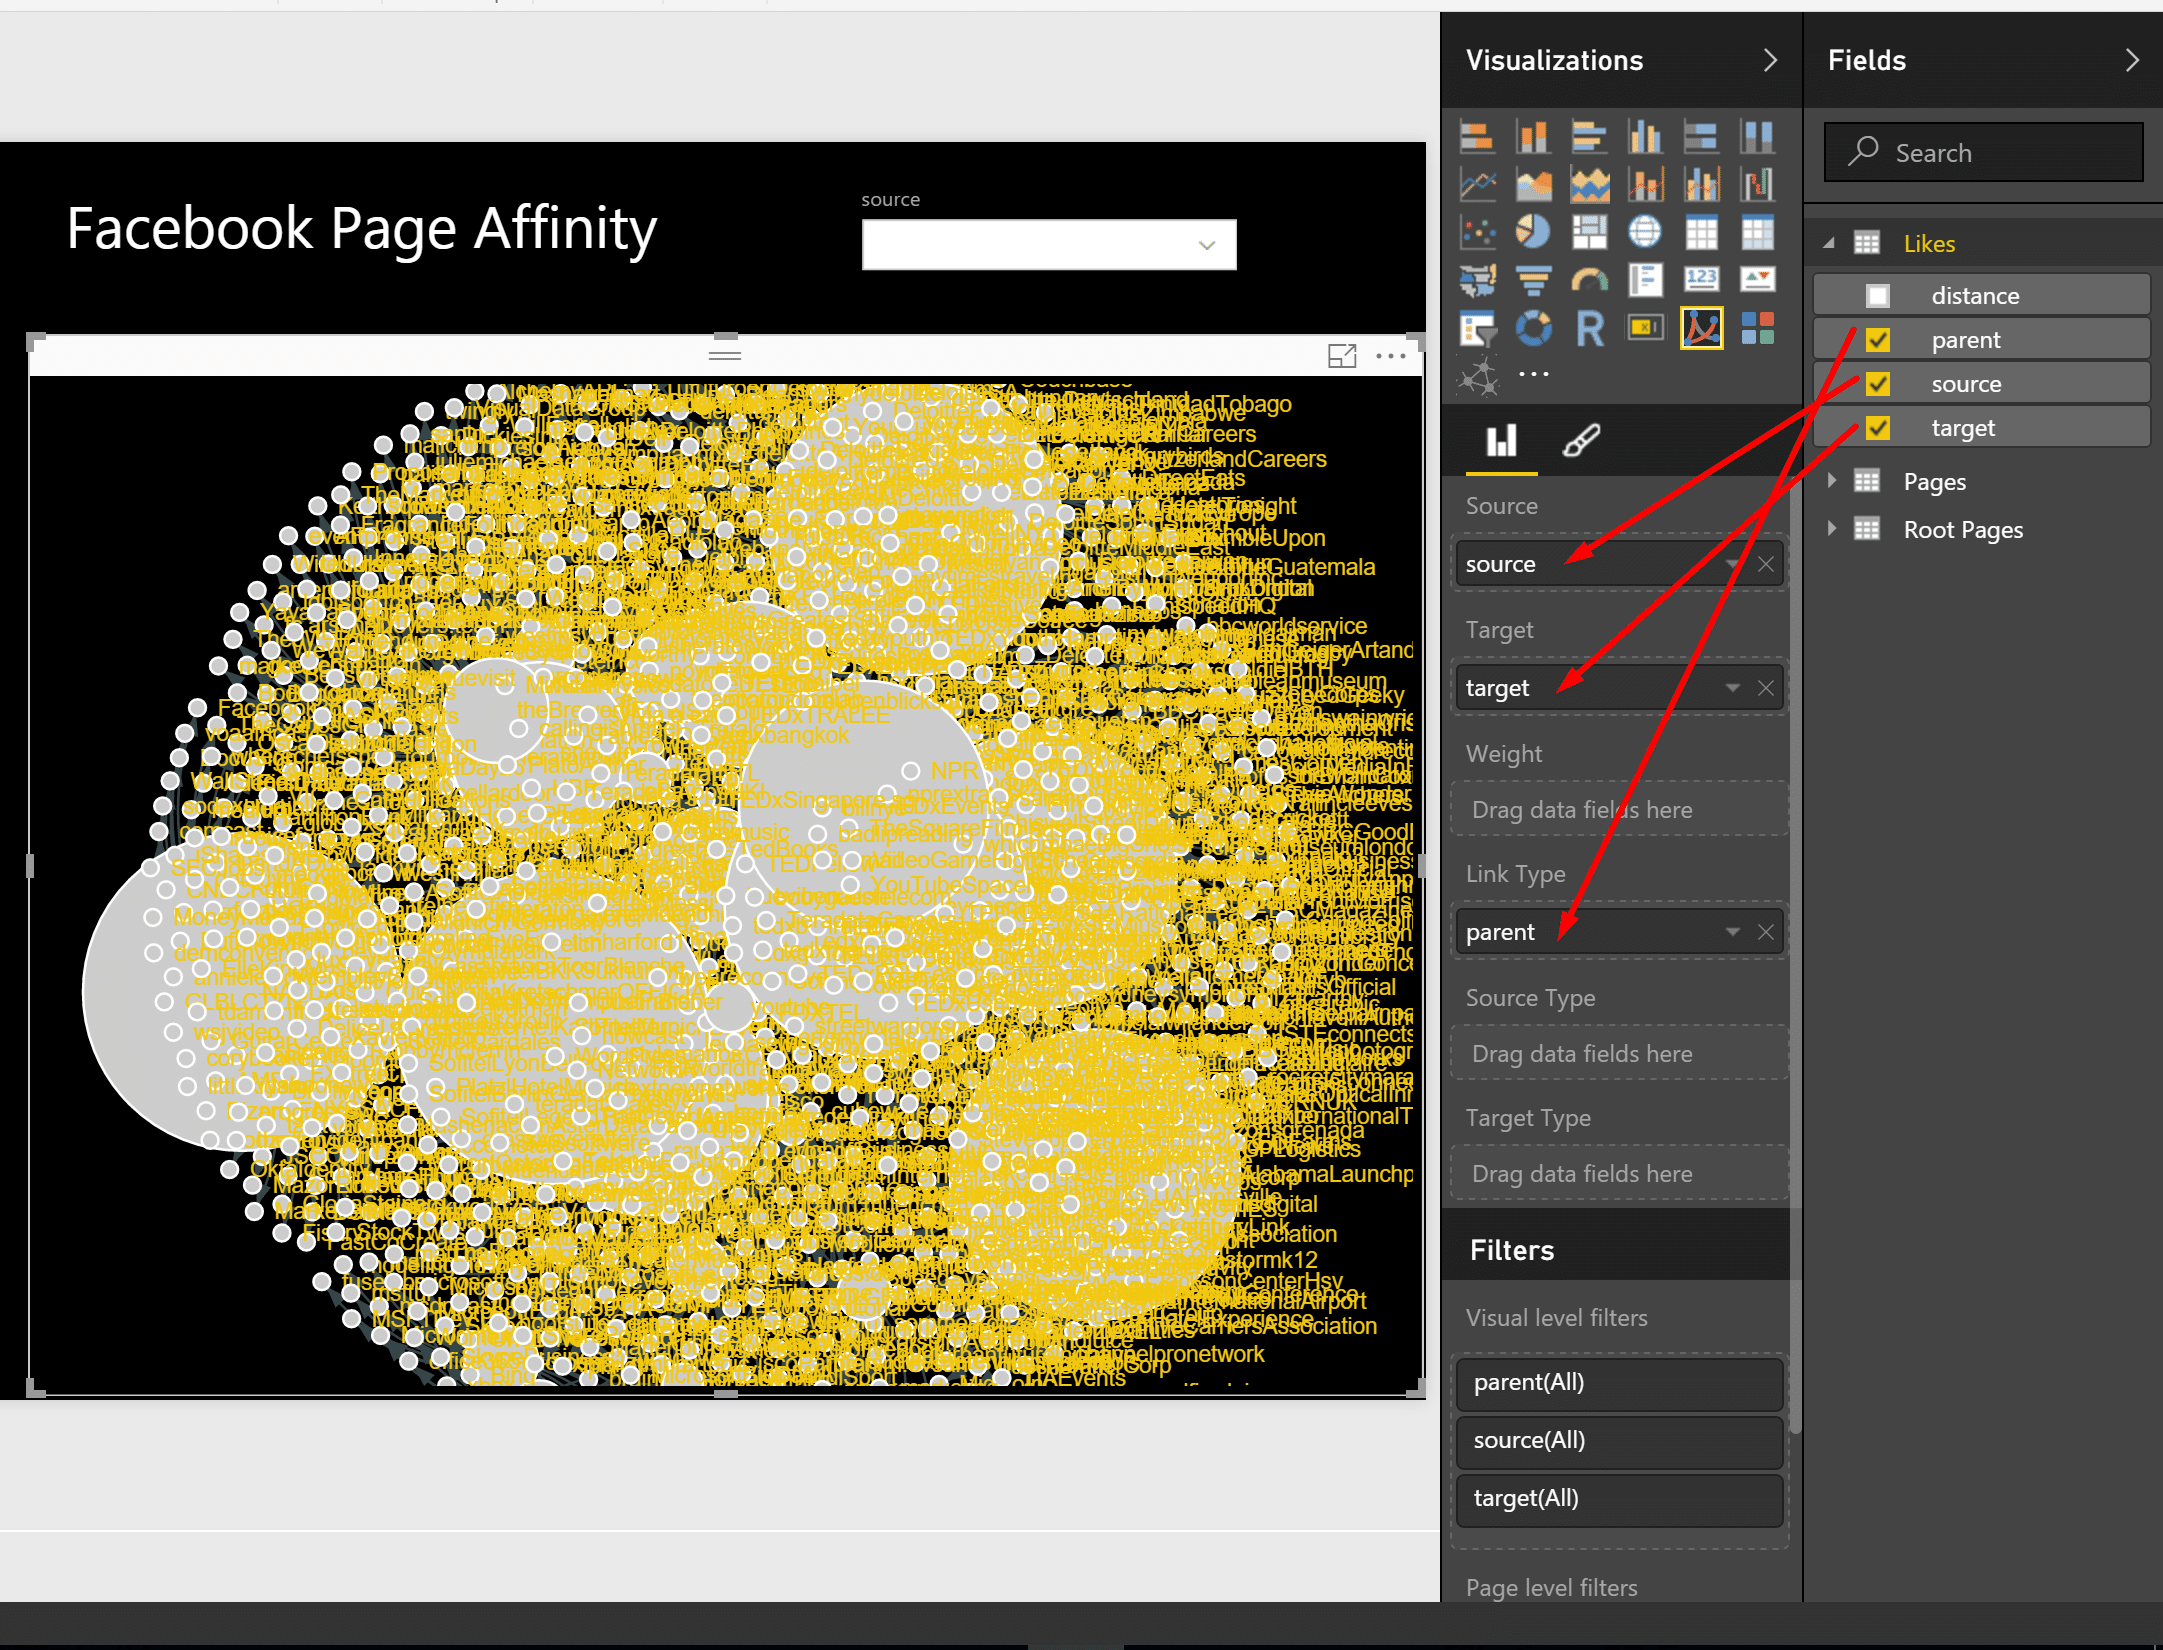Image resolution: width=2163 pixels, height=1650 pixels.
Task: Click the Fields search box
Action: tap(1983, 153)
